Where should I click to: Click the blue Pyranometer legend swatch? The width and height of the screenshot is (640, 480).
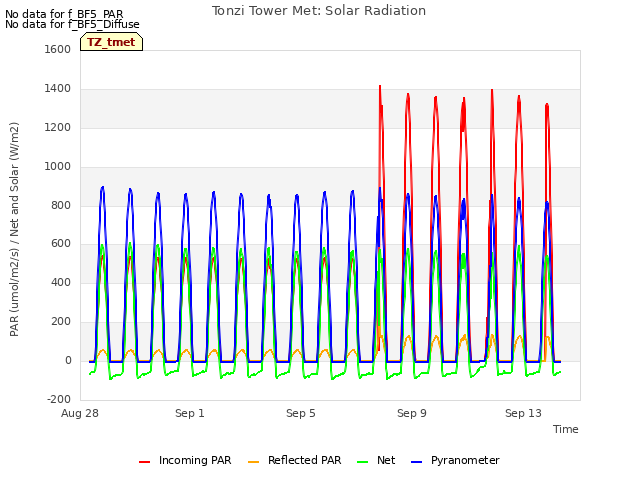[416, 462]
